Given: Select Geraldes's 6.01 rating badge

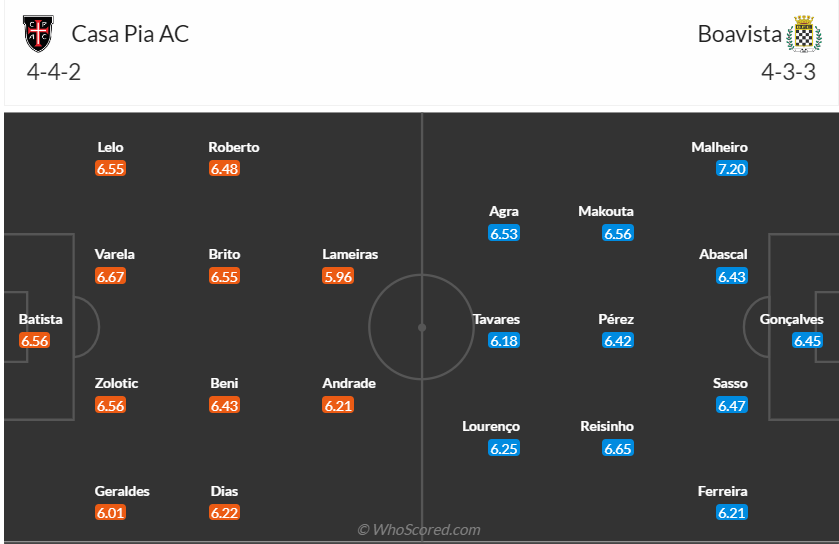Looking at the screenshot, I should 110,513.
